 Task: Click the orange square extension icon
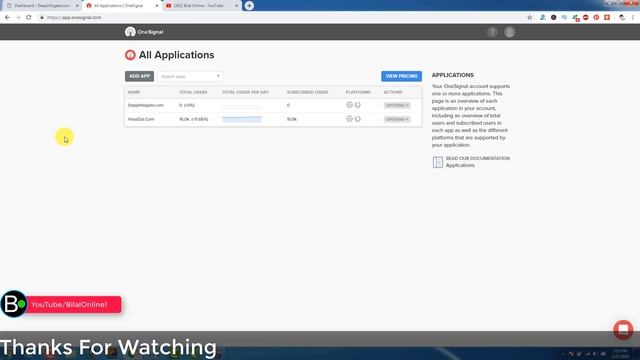pyautogui.click(x=607, y=18)
